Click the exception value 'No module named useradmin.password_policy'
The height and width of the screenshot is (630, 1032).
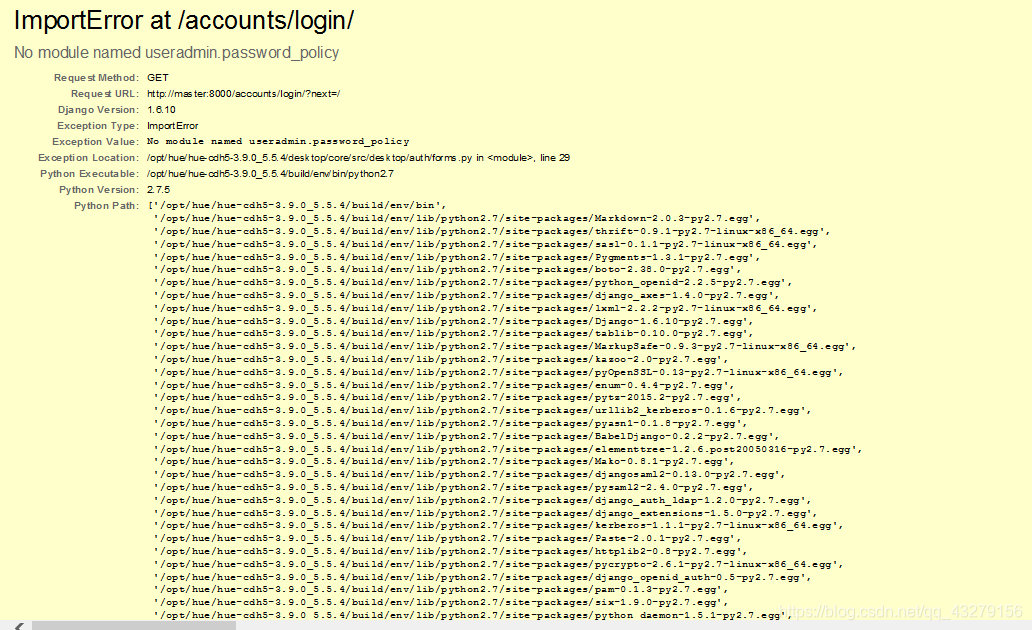pos(278,141)
